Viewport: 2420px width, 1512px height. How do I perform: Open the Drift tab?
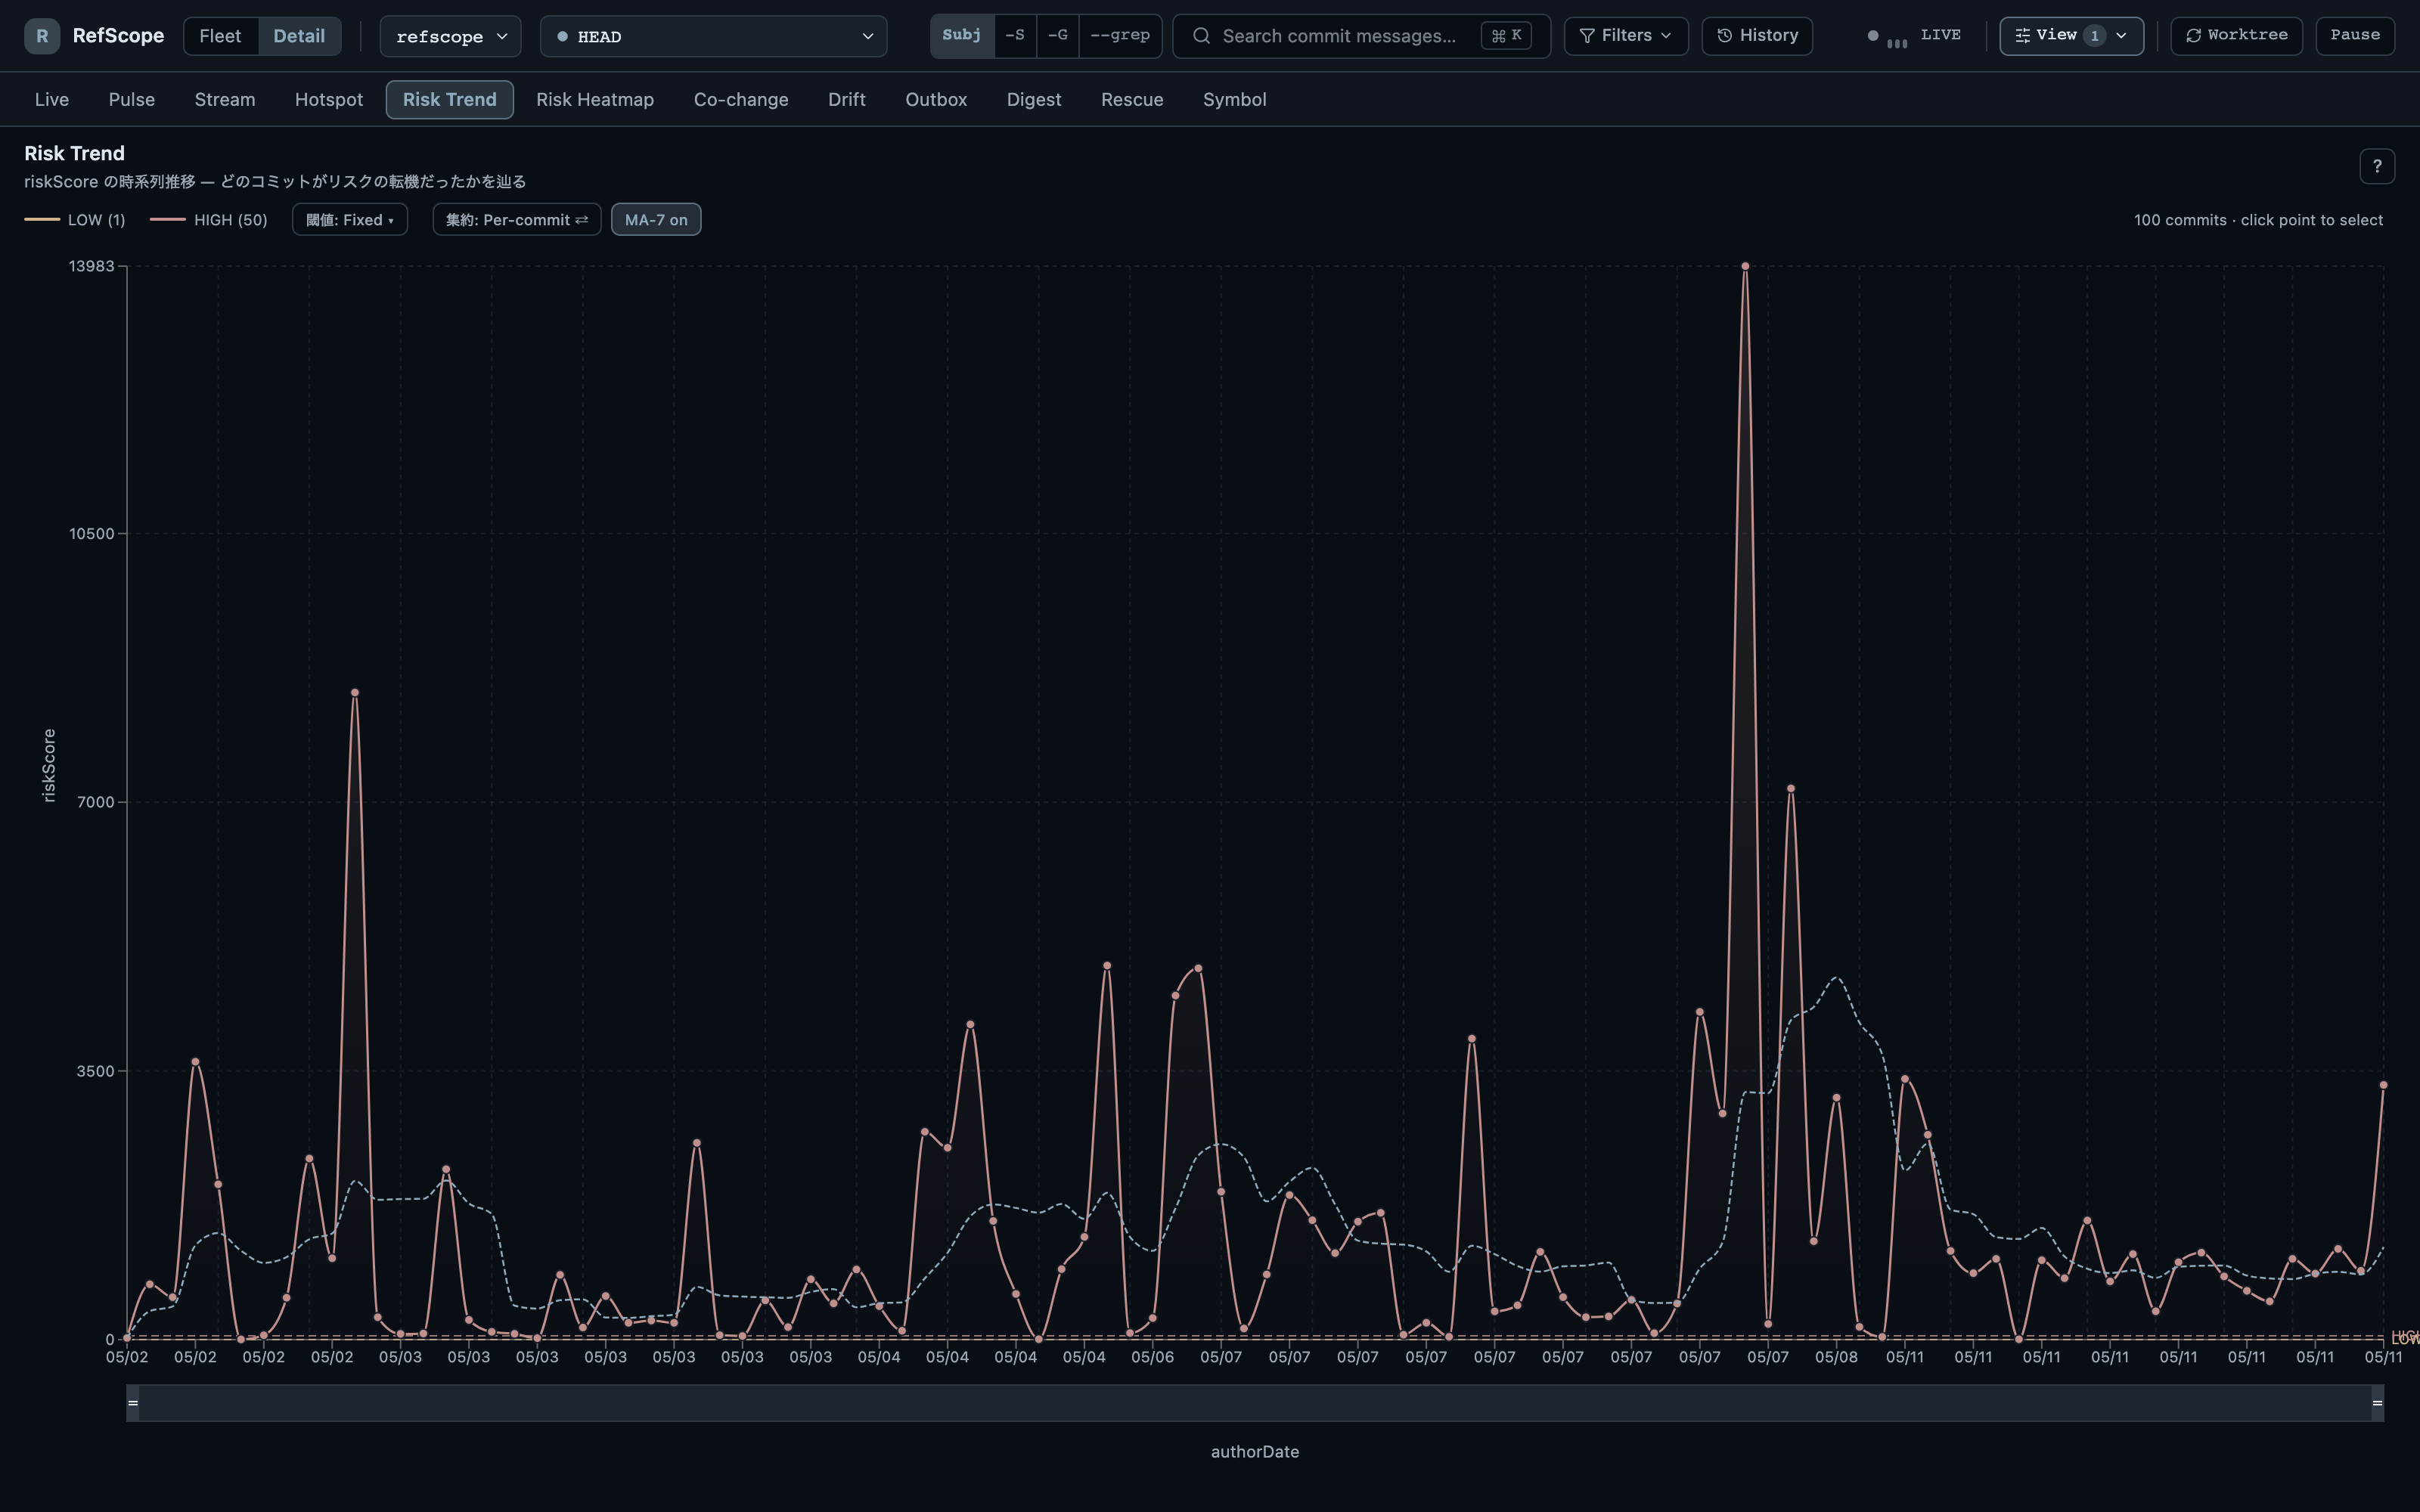[847, 100]
